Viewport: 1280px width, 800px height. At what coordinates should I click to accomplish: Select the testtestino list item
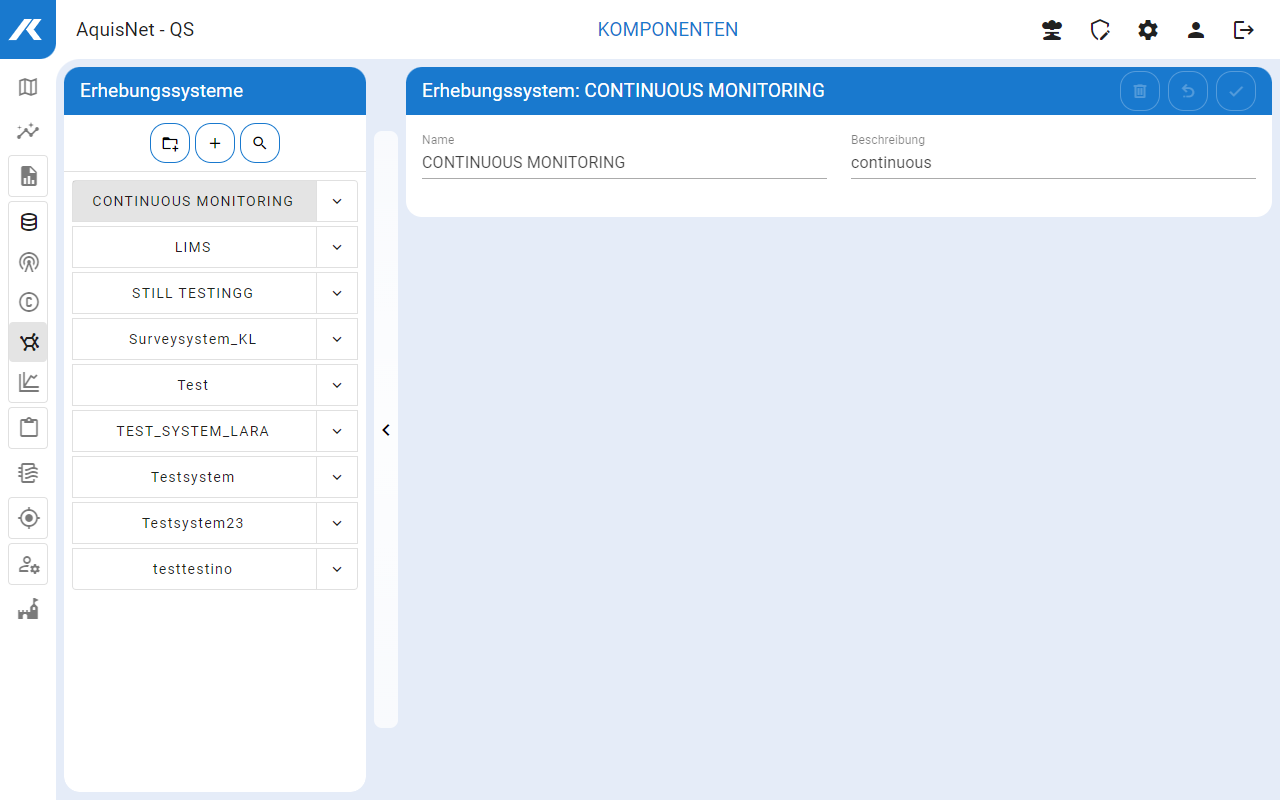click(x=194, y=569)
